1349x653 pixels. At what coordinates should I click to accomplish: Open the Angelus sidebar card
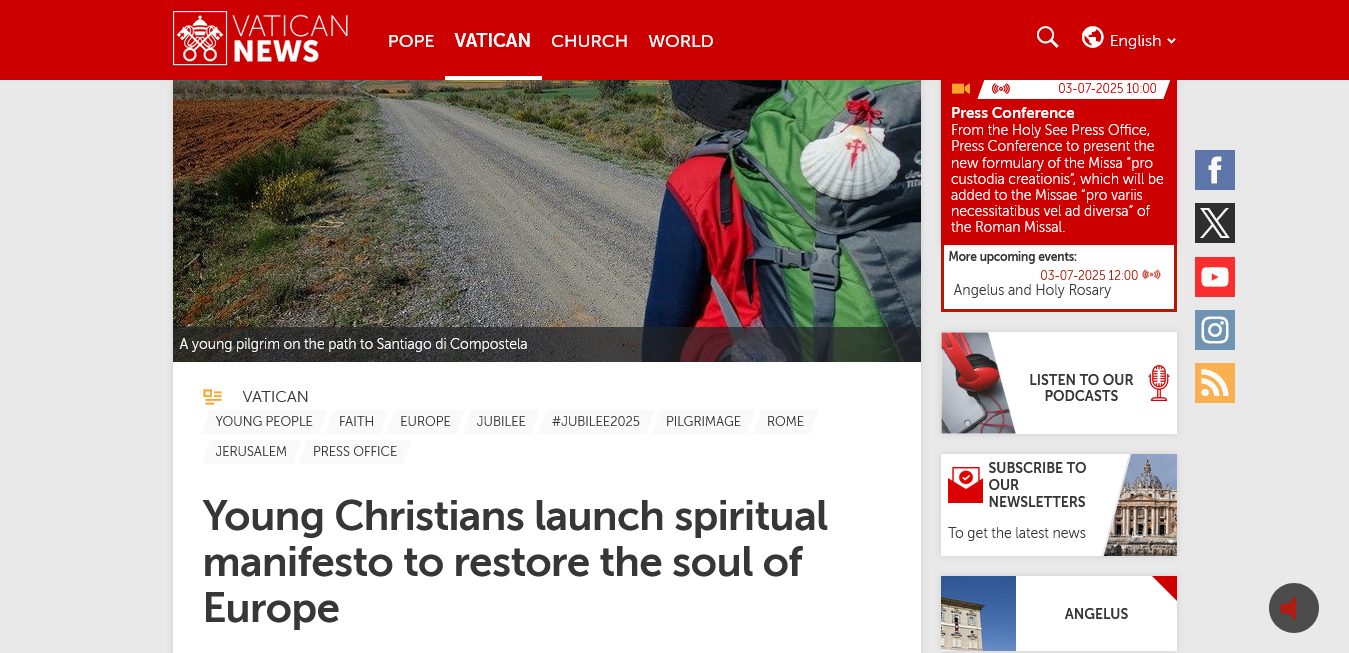1059,614
